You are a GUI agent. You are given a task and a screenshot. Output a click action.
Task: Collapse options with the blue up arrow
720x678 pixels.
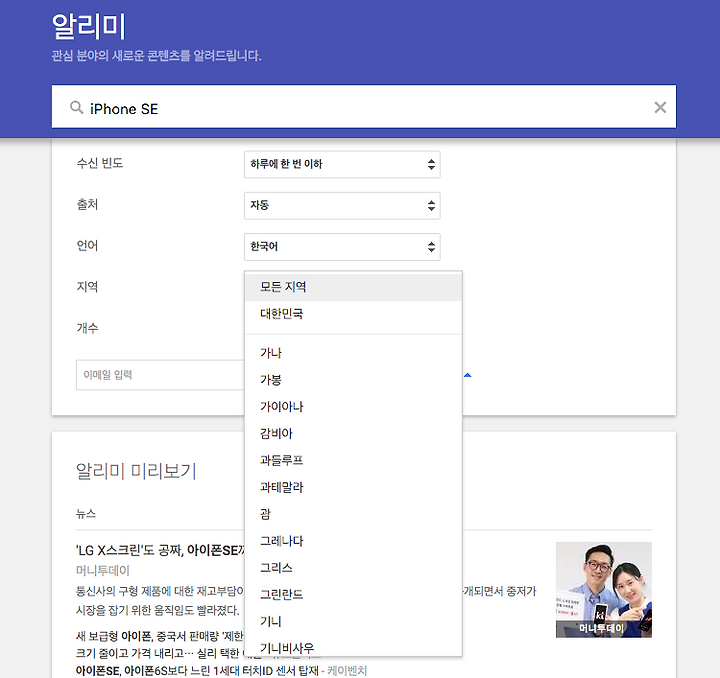click(467, 375)
